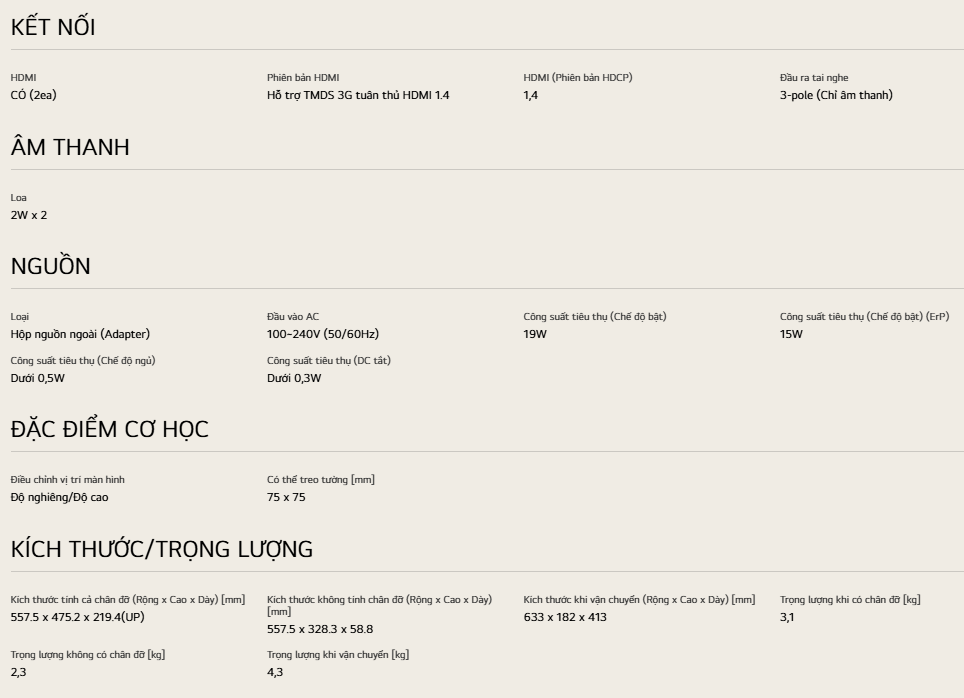Click the Loa value 2W x 2

(29, 215)
